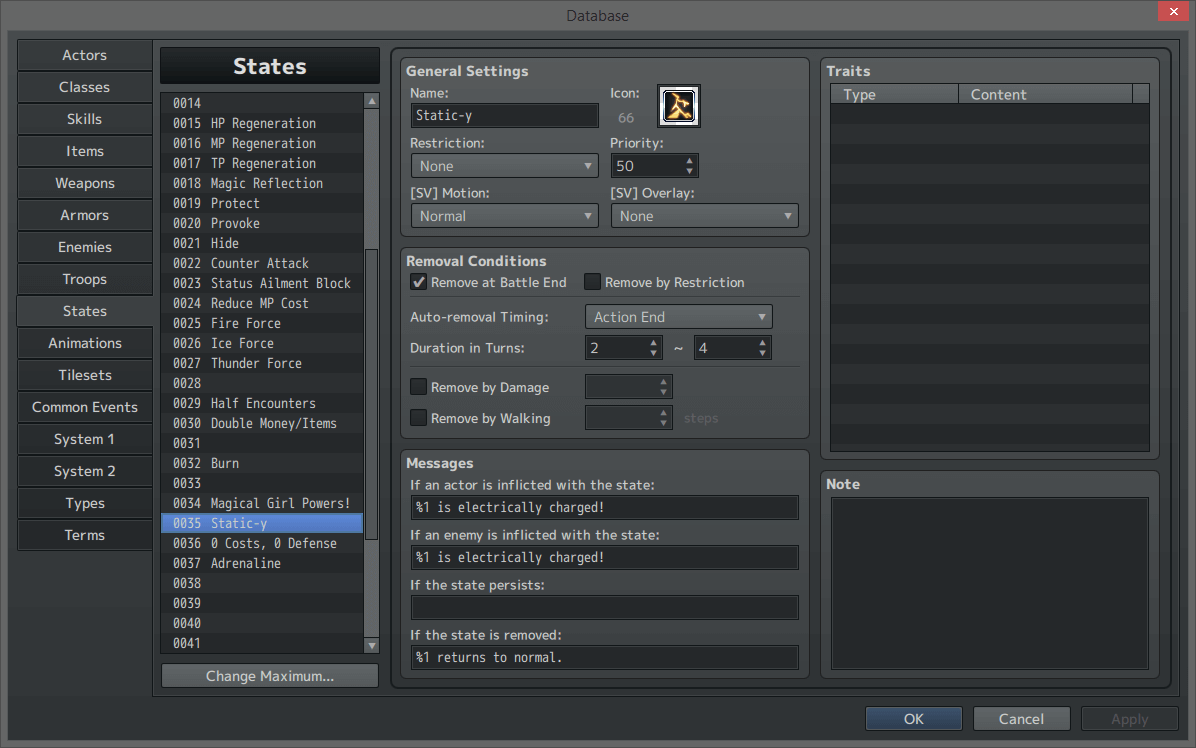Check the Remove by Damage option

point(418,387)
